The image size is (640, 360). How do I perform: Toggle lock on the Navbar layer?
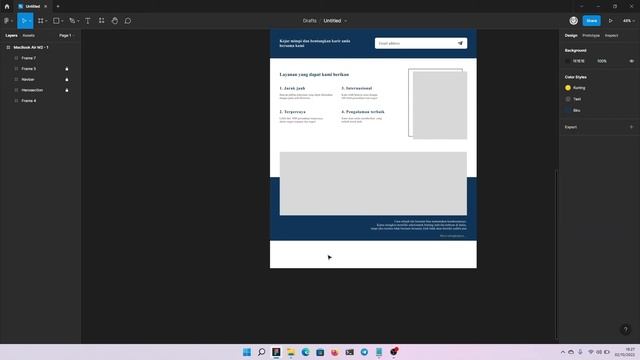[x=67, y=80]
